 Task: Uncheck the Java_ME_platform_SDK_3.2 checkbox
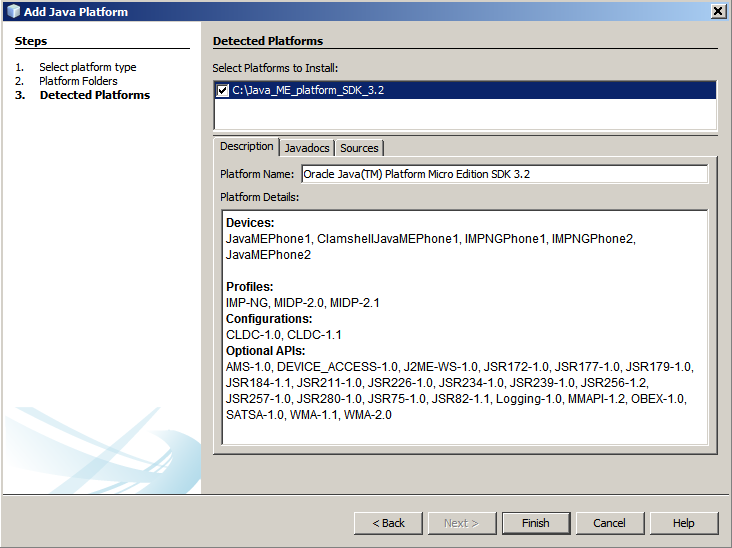tap(222, 90)
